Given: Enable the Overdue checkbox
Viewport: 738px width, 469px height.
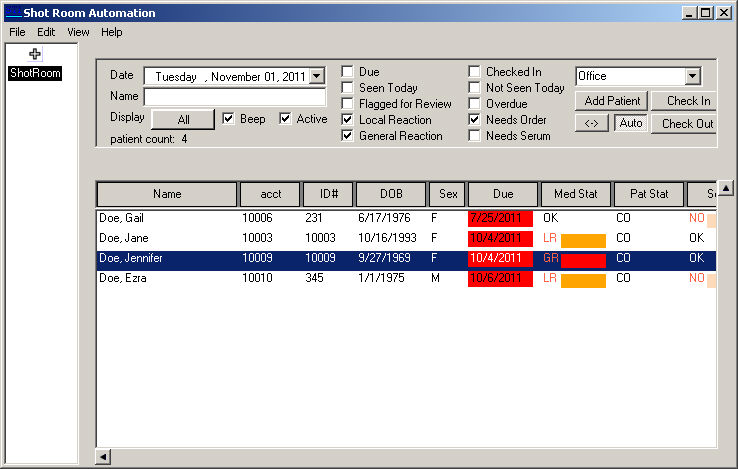Looking at the screenshot, I should (x=474, y=104).
